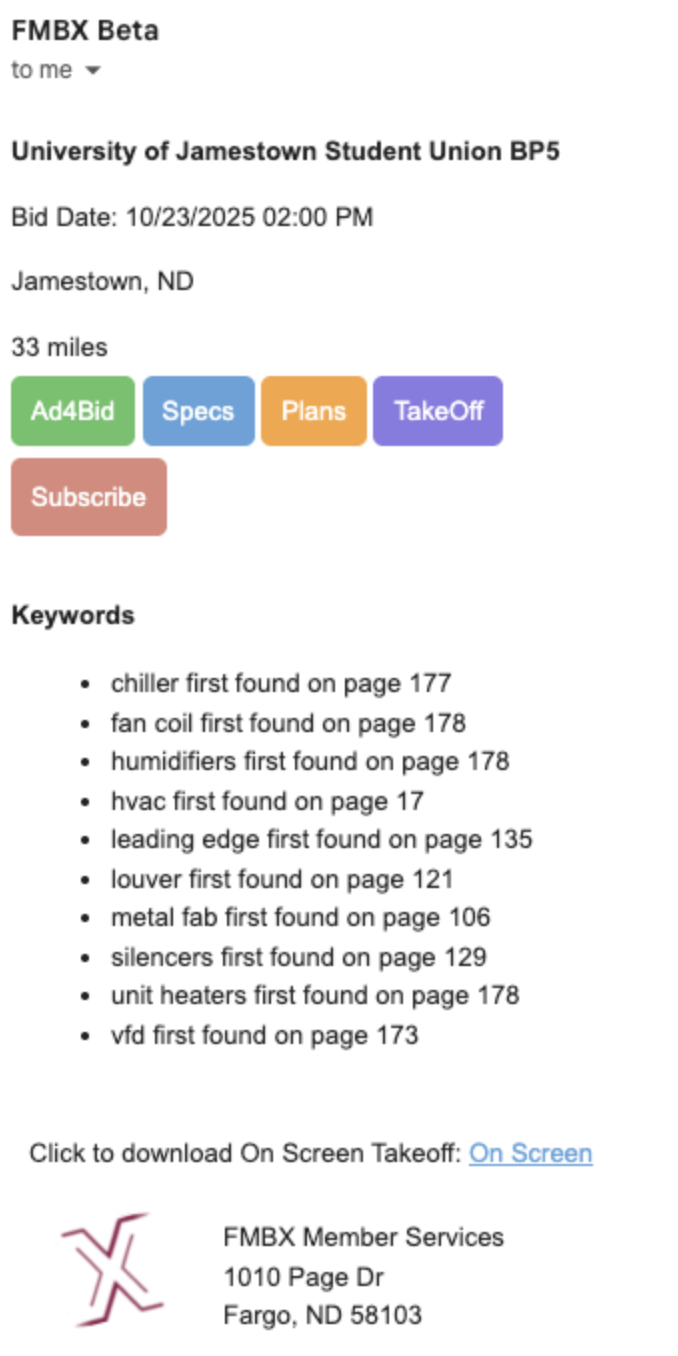678x1356 pixels.
Task: Click the metal fab keyword entry
Action: click(x=300, y=918)
